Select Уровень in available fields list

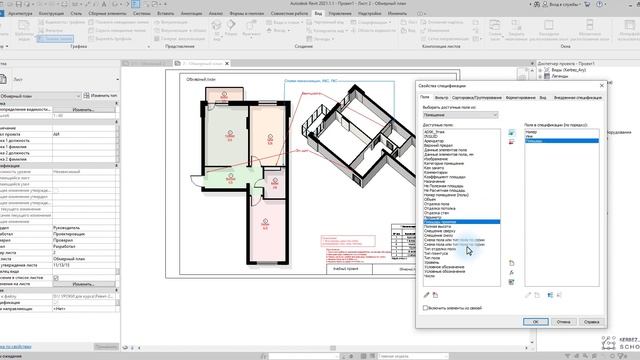(x=431, y=262)
